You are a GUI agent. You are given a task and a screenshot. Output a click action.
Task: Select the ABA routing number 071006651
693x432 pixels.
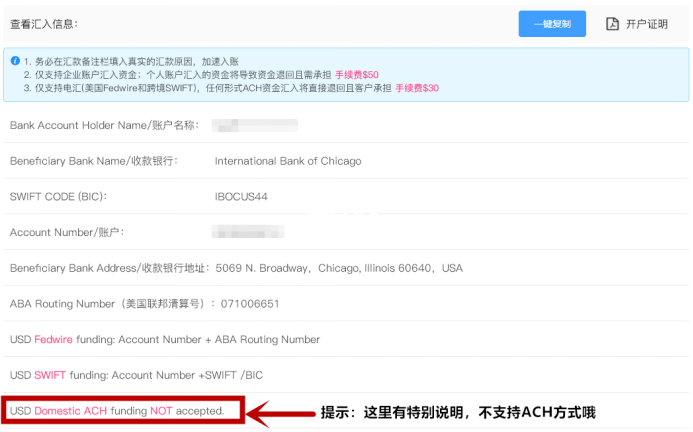(250, 304)
